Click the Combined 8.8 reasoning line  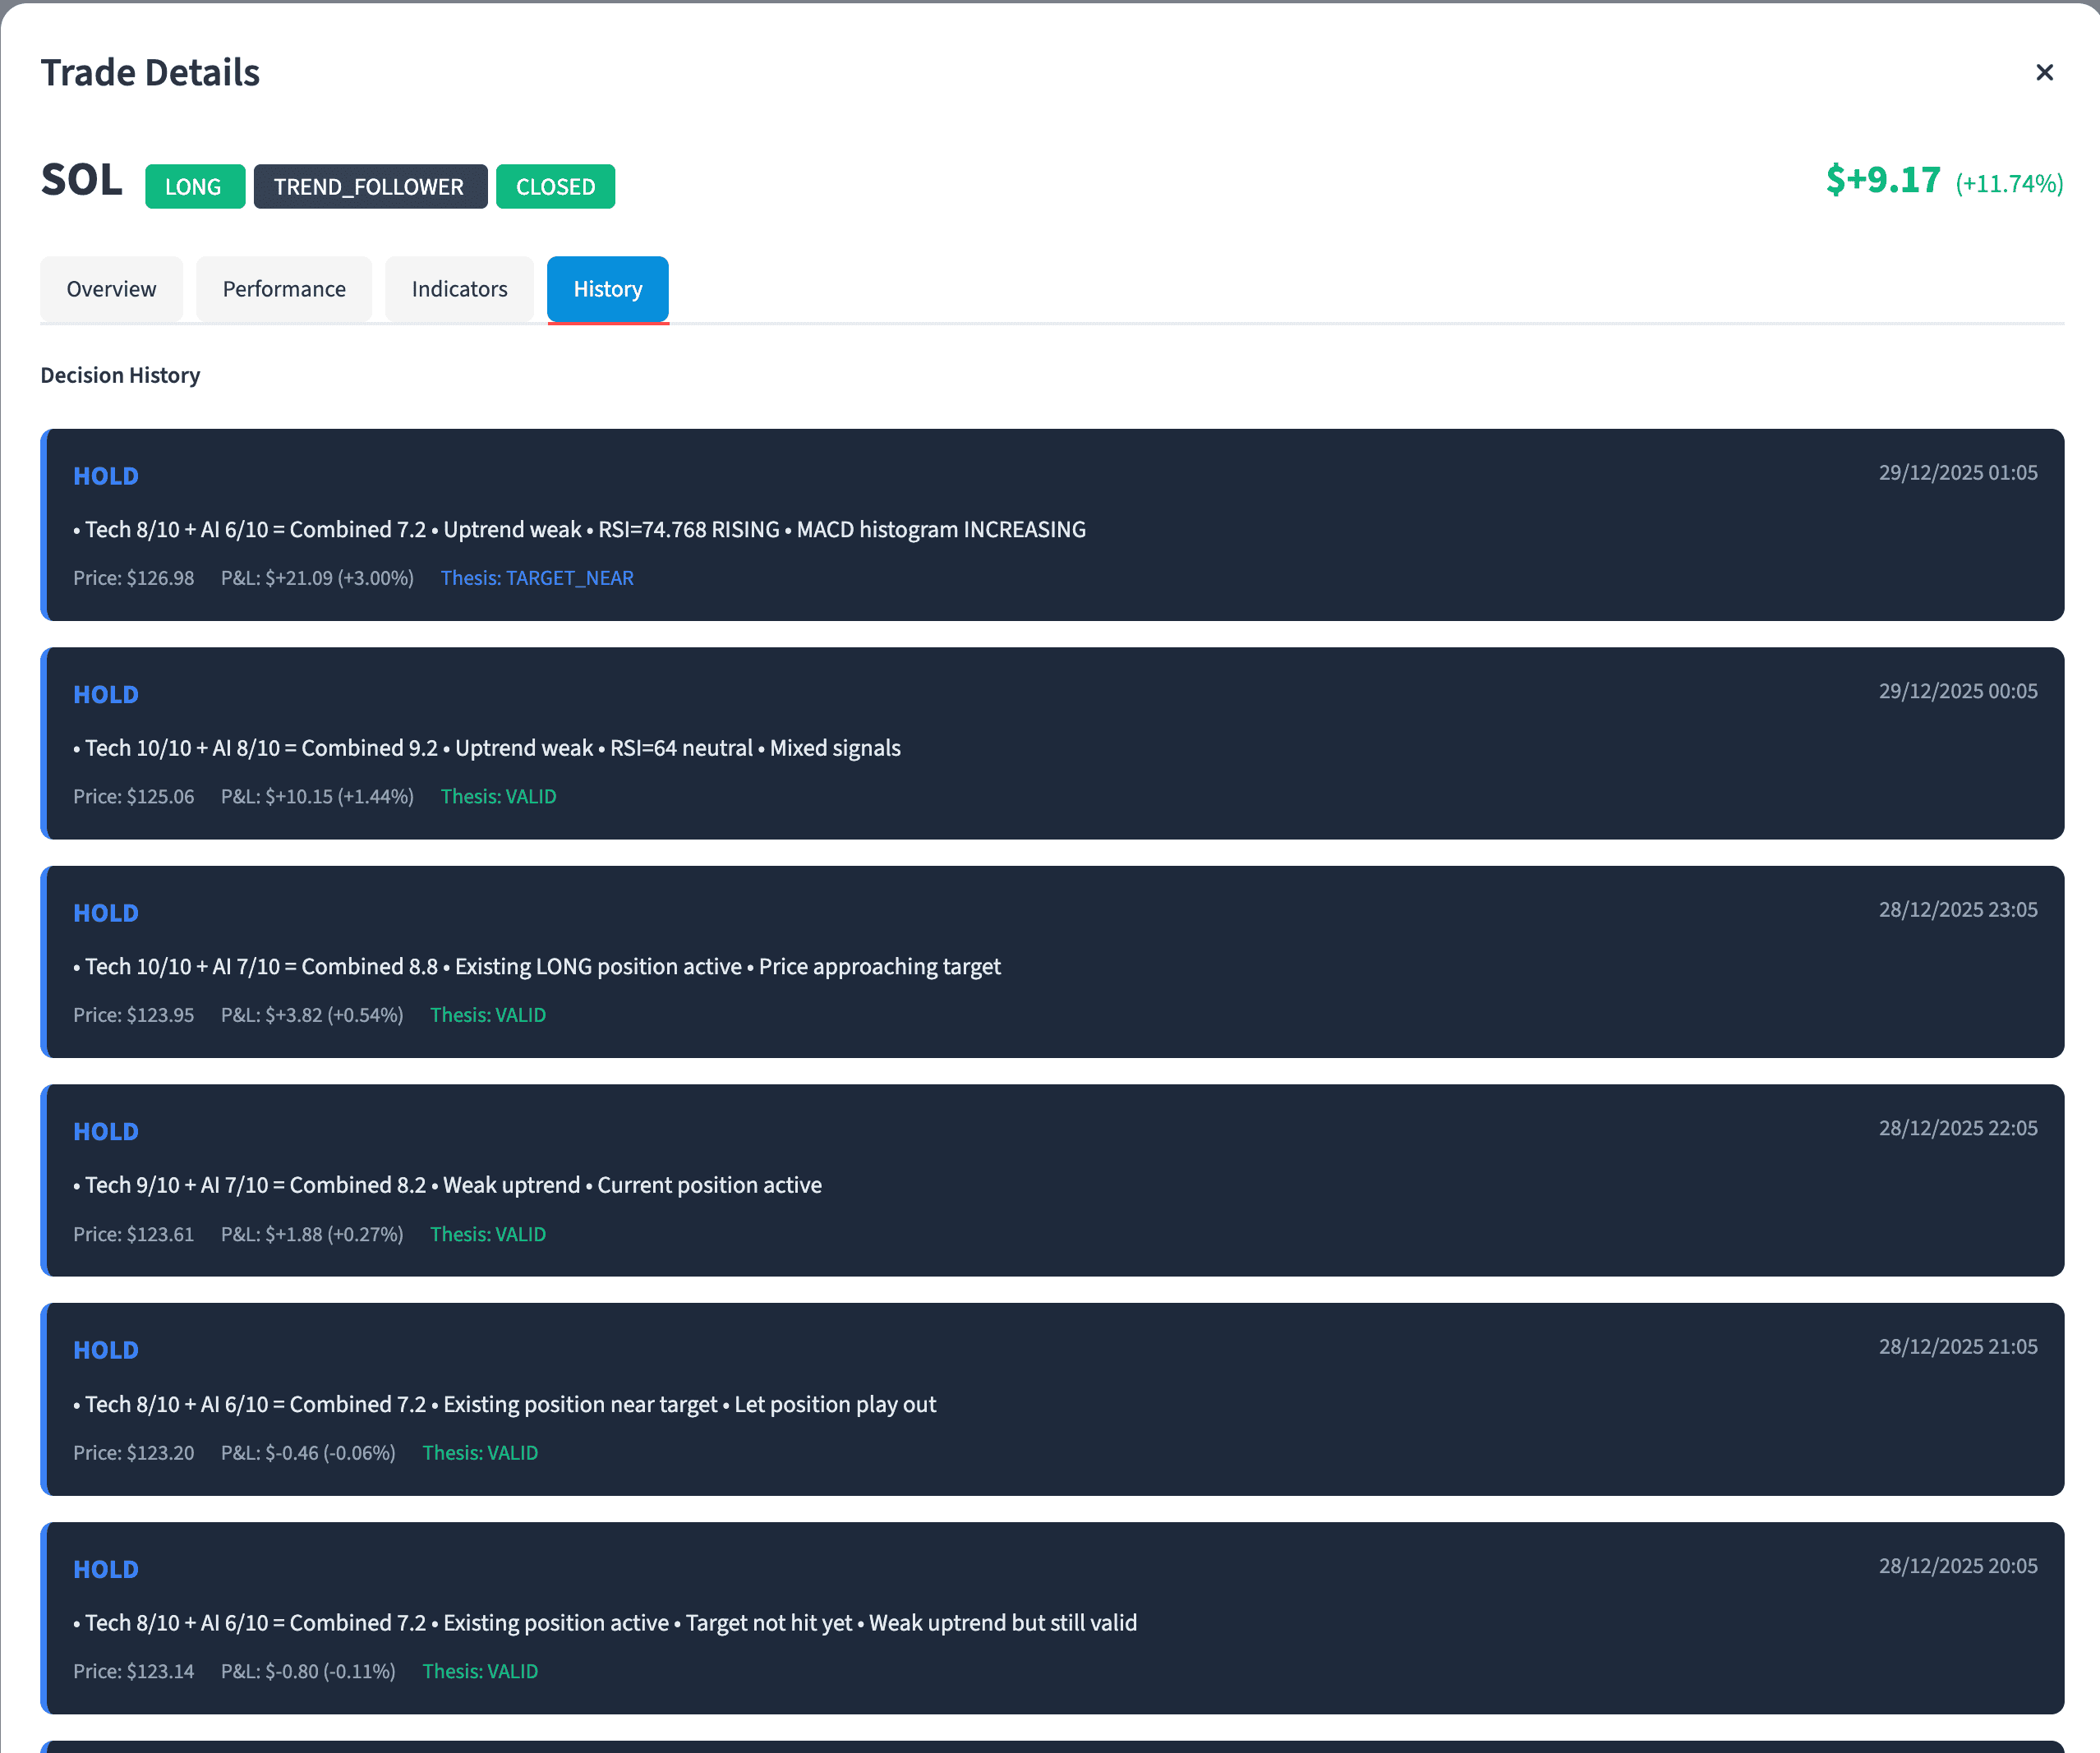(x=537, y=967)
